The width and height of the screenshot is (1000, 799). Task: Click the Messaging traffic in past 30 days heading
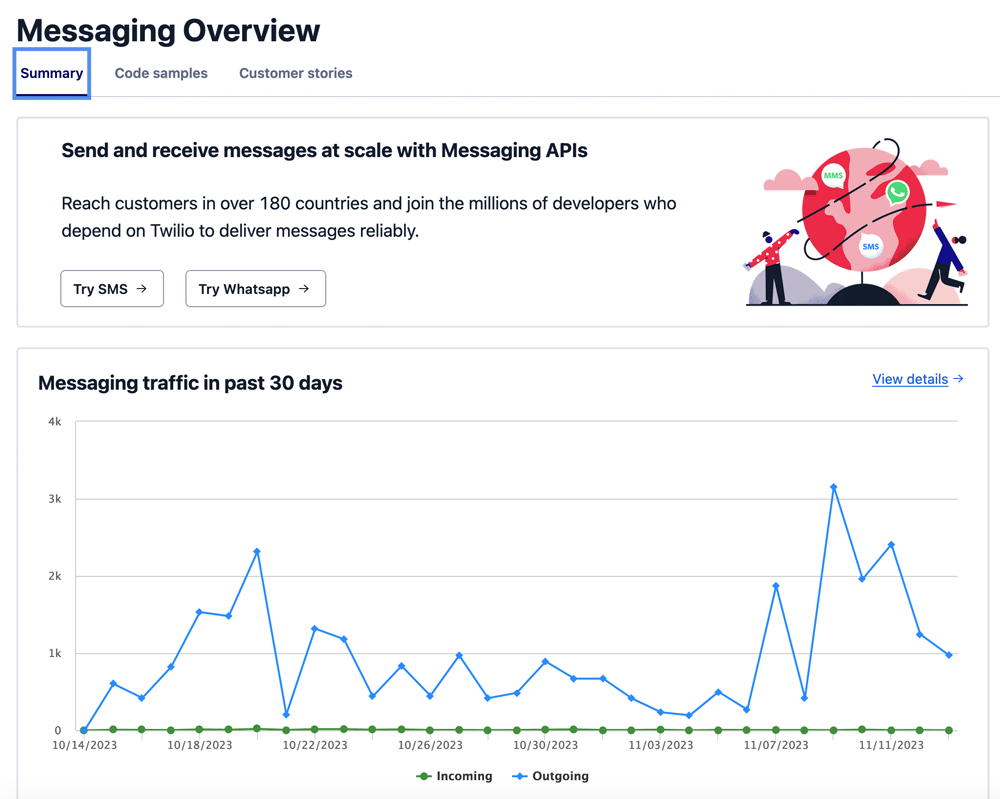point(191,383)
